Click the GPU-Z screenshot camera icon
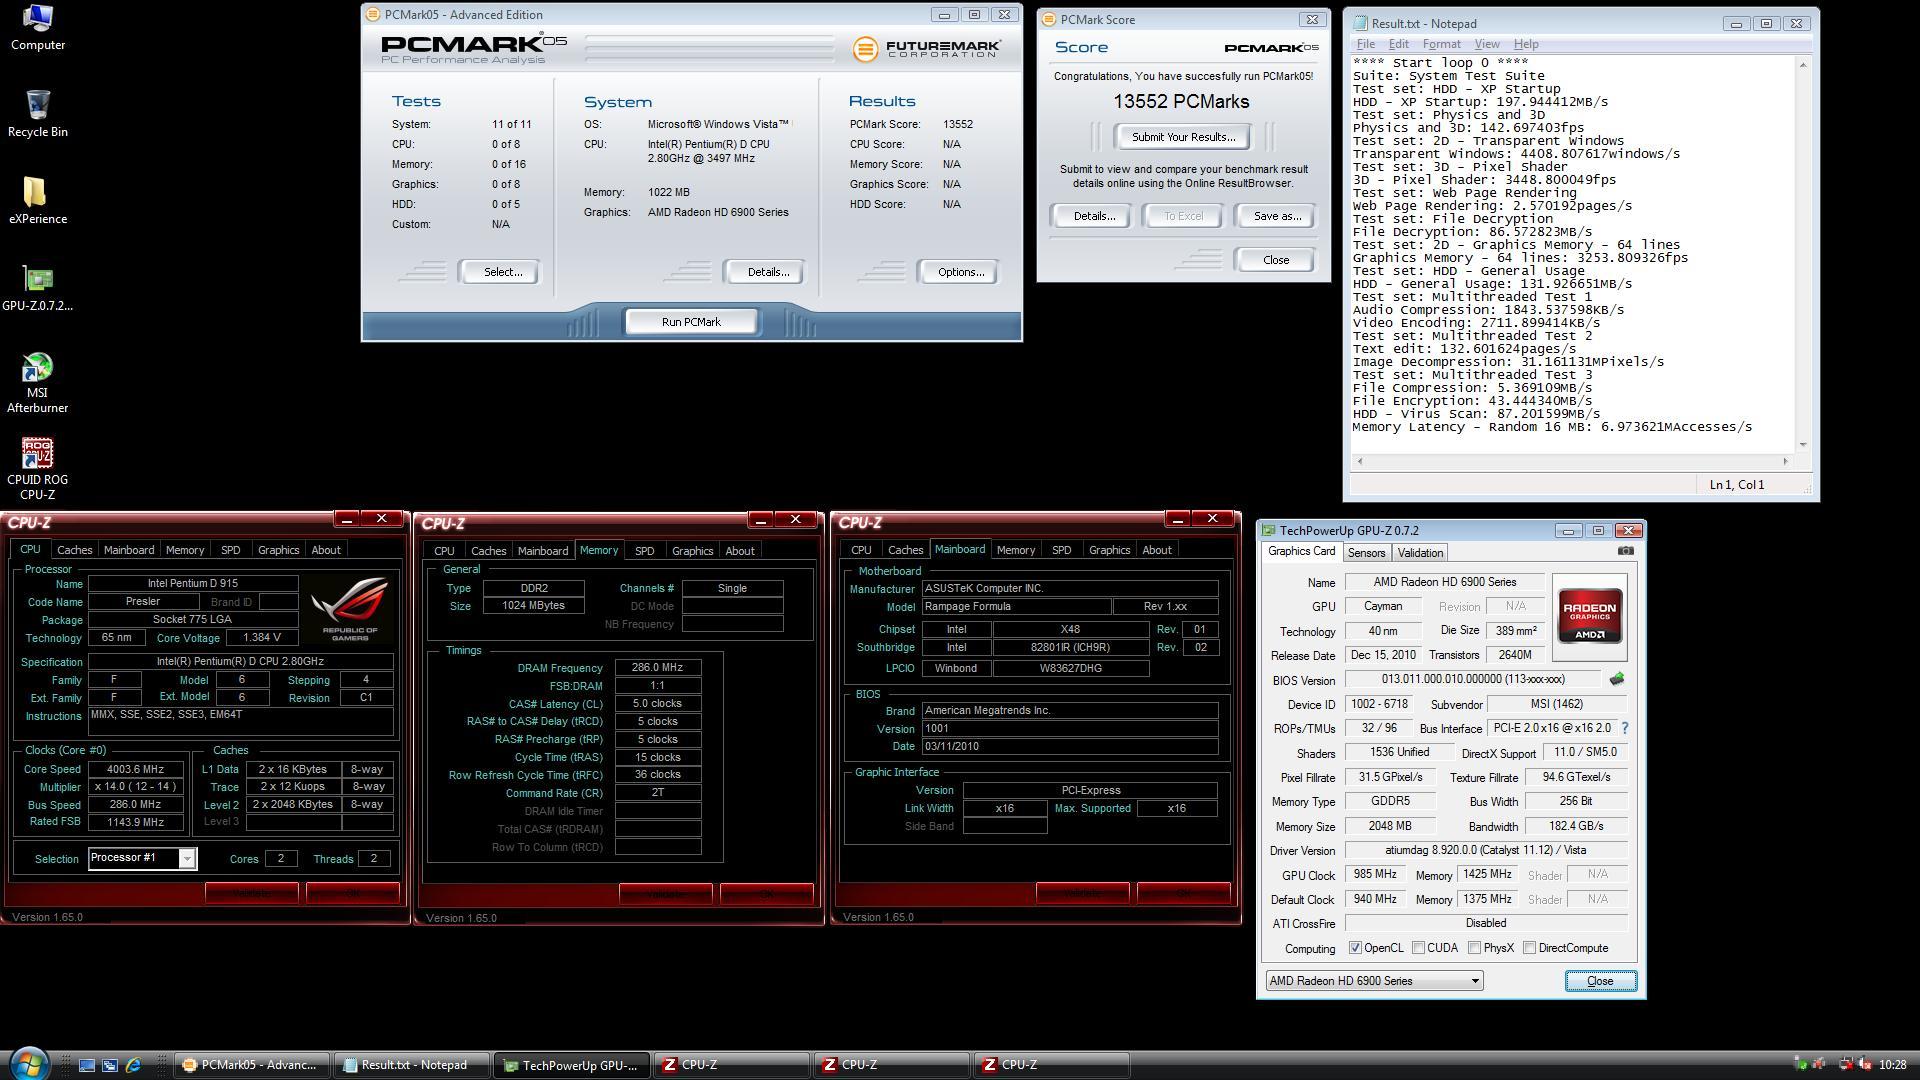 1626,551
